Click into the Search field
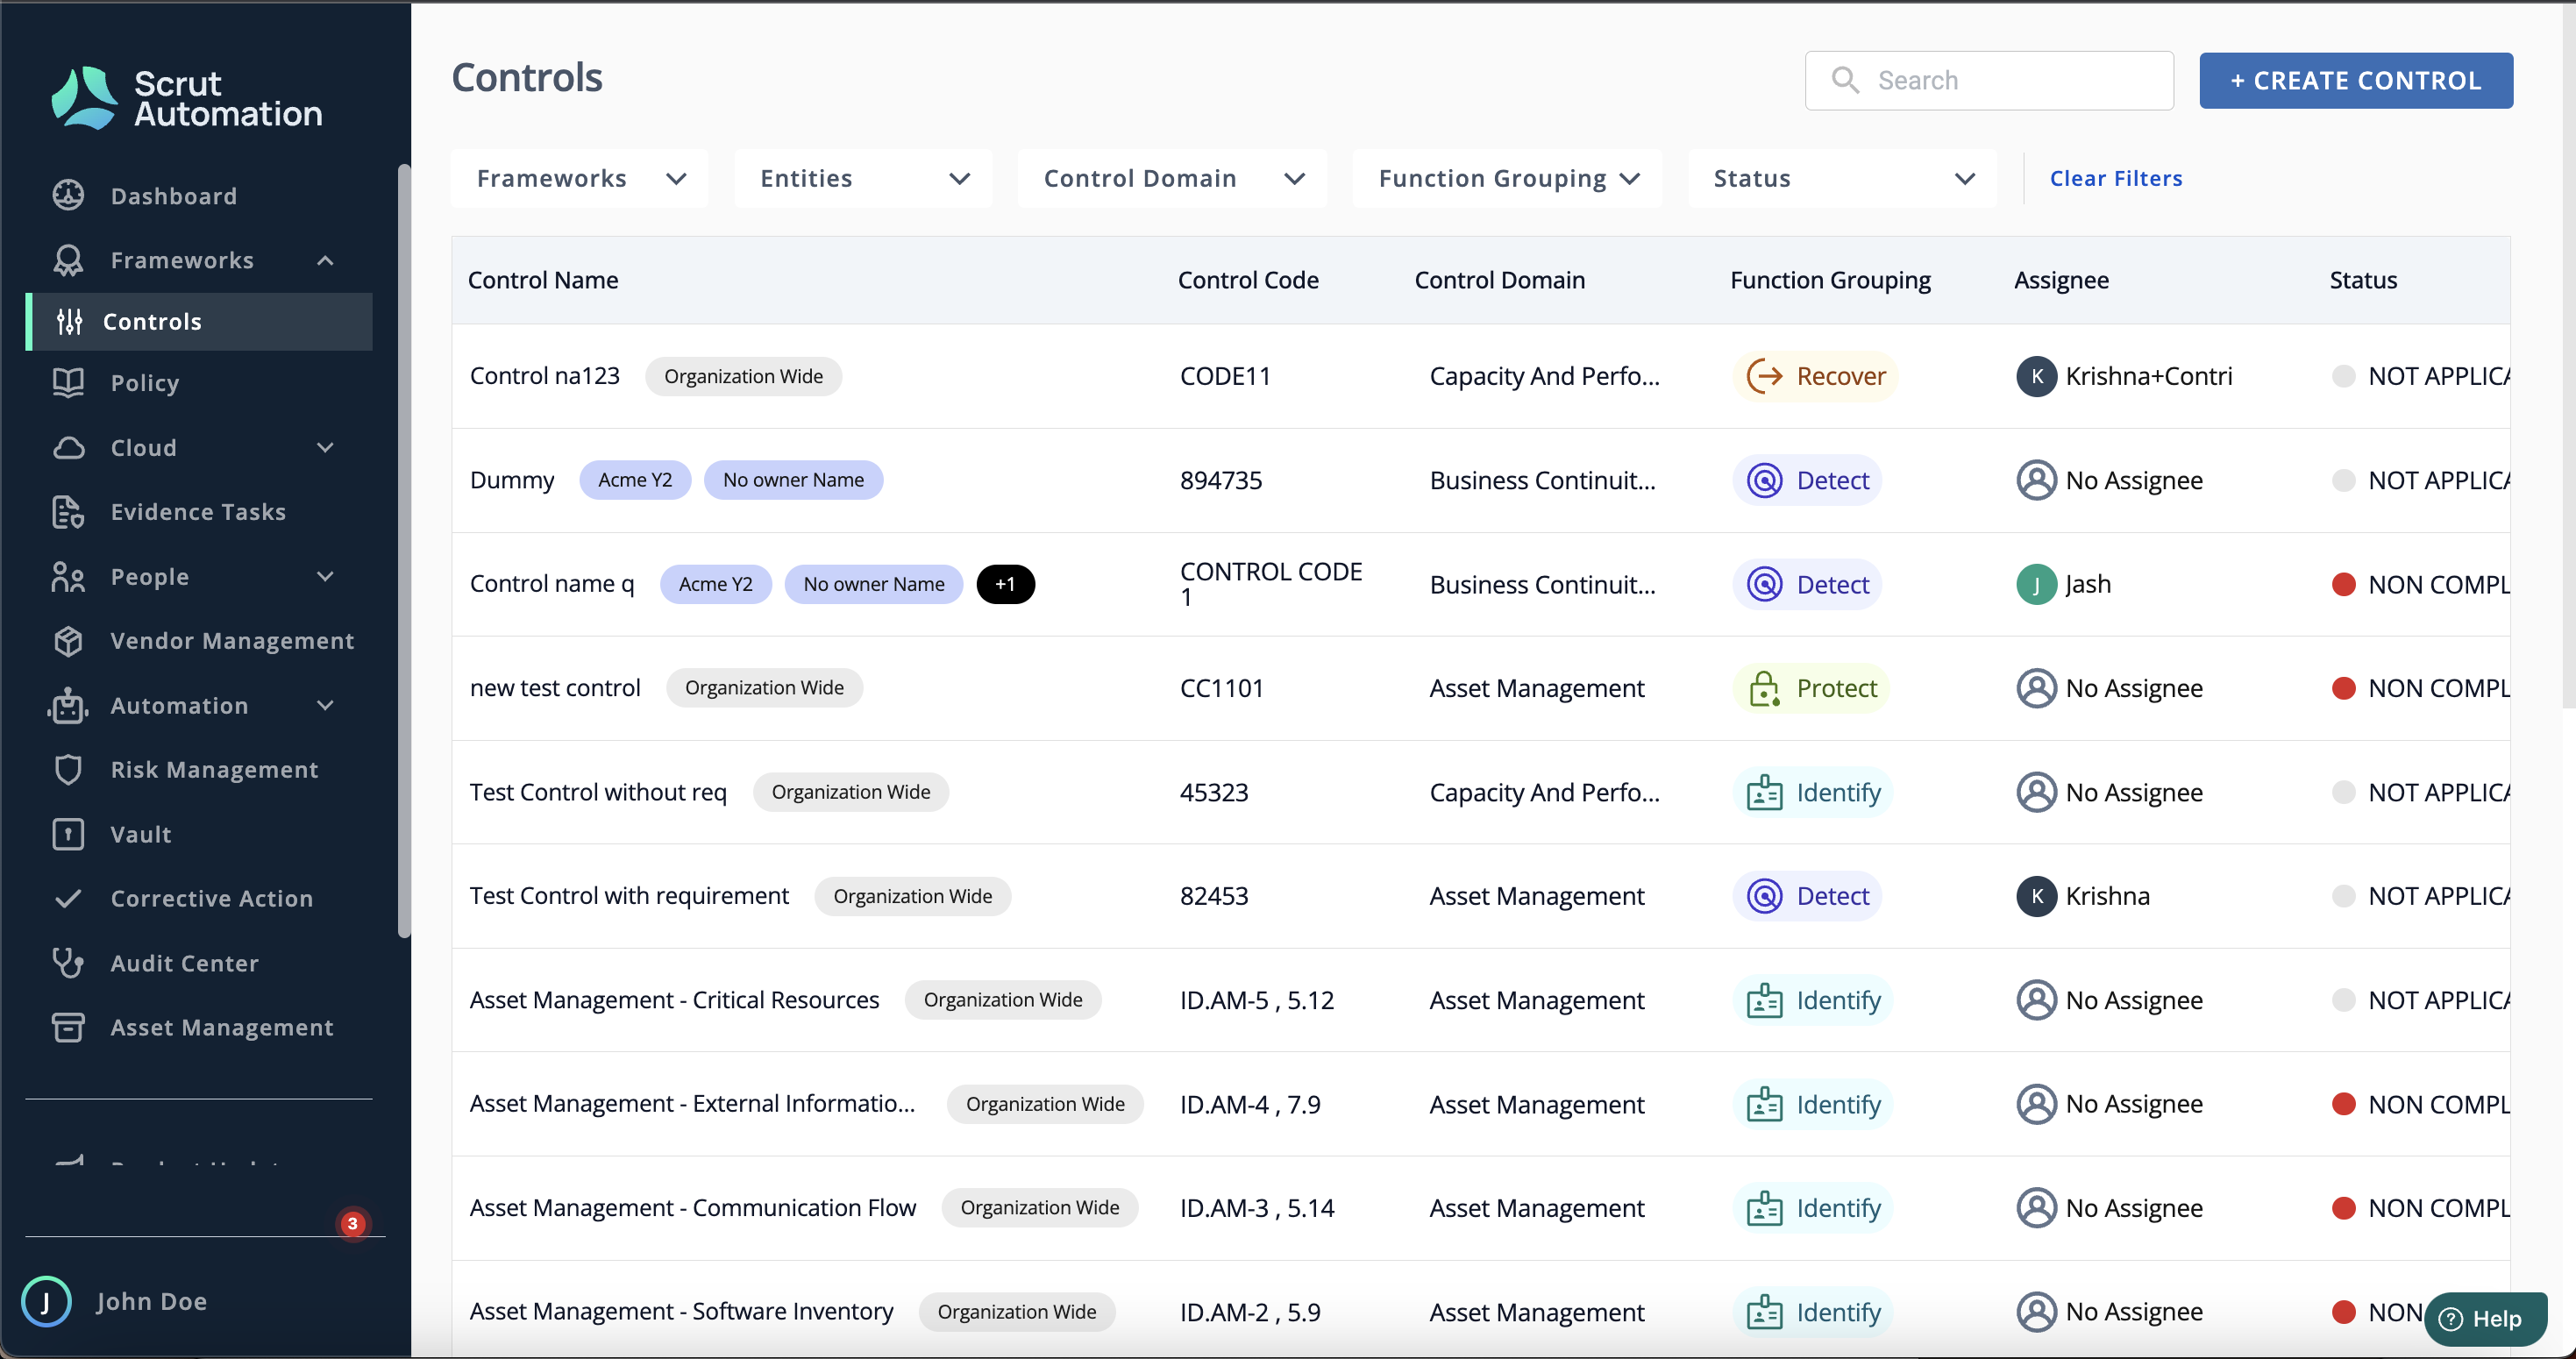The width and height of the screenshot is (2576, 1359). [1988, 80]
